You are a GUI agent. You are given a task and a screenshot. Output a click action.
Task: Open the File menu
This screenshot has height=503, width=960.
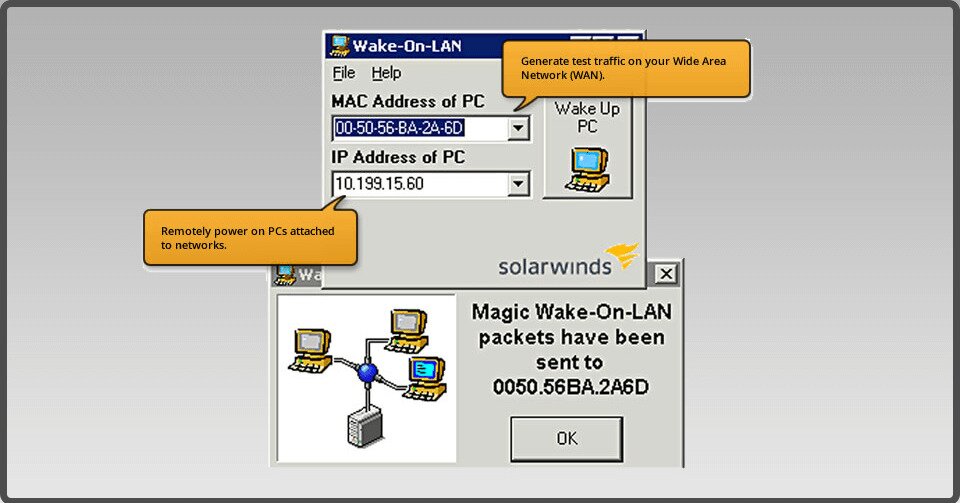click(x=343, y=73)
